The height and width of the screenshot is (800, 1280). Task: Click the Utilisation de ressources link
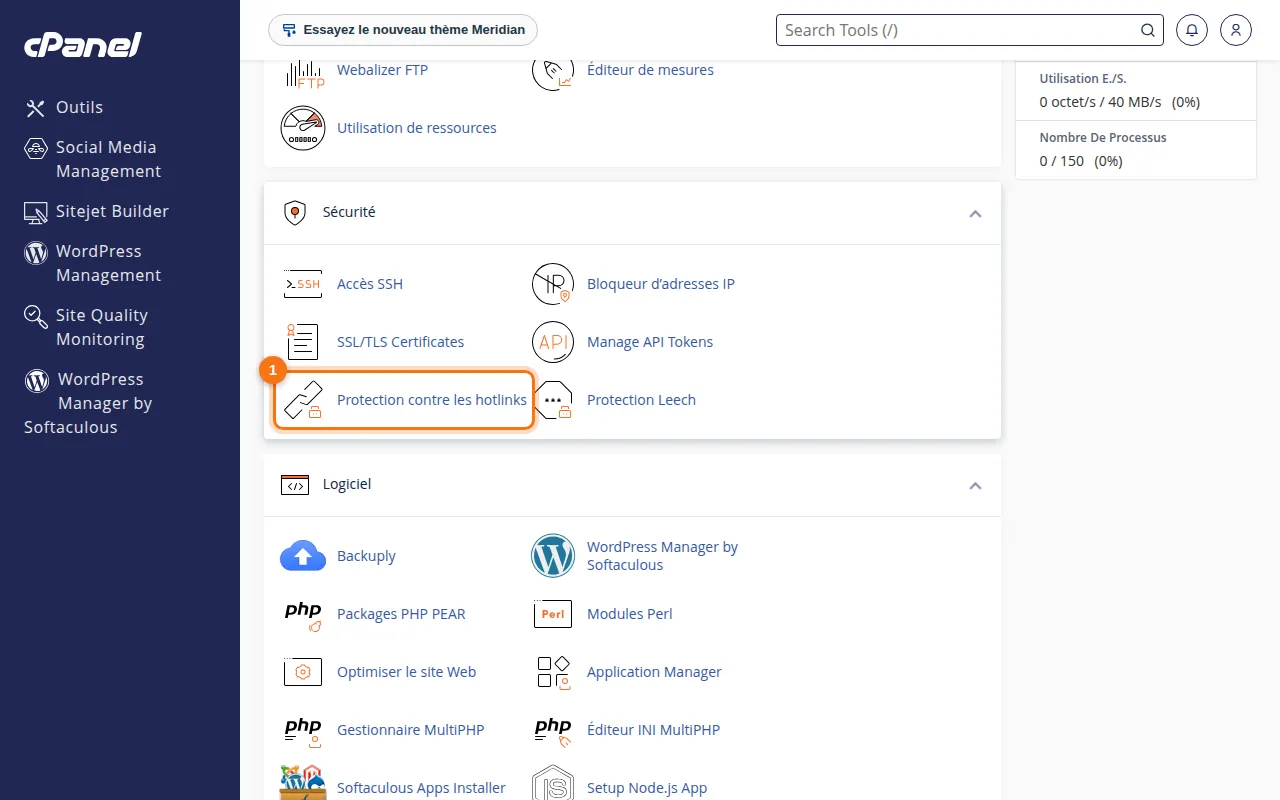coord(417,128)
